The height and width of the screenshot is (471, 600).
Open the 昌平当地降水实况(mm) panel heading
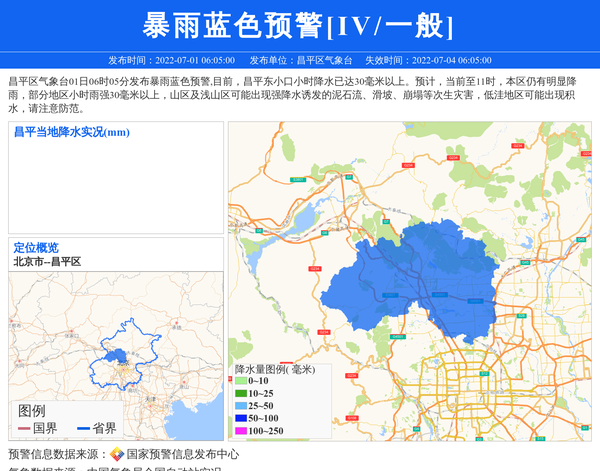coord(71,132)
